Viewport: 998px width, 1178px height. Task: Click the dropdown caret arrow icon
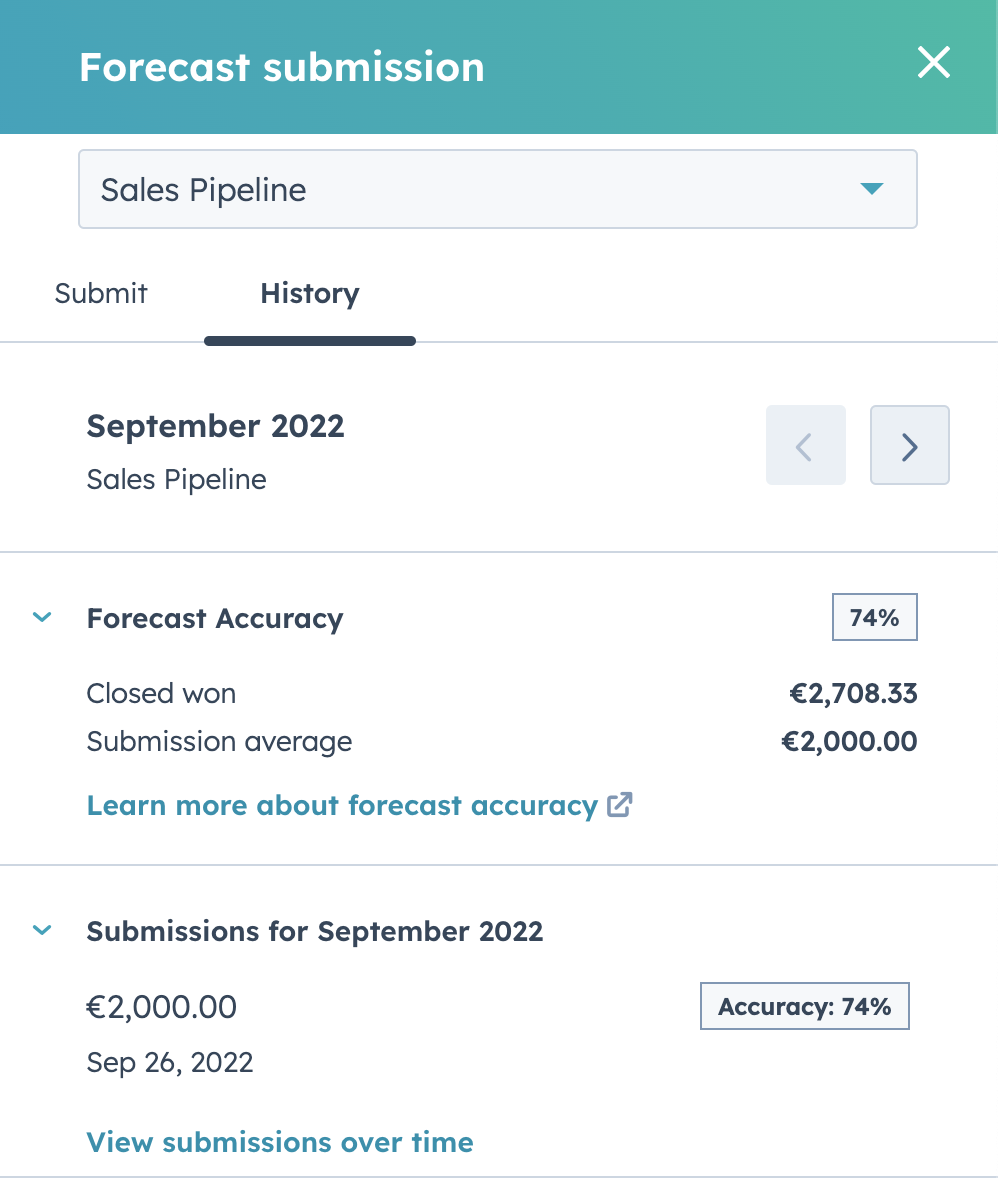pos(872,189)
